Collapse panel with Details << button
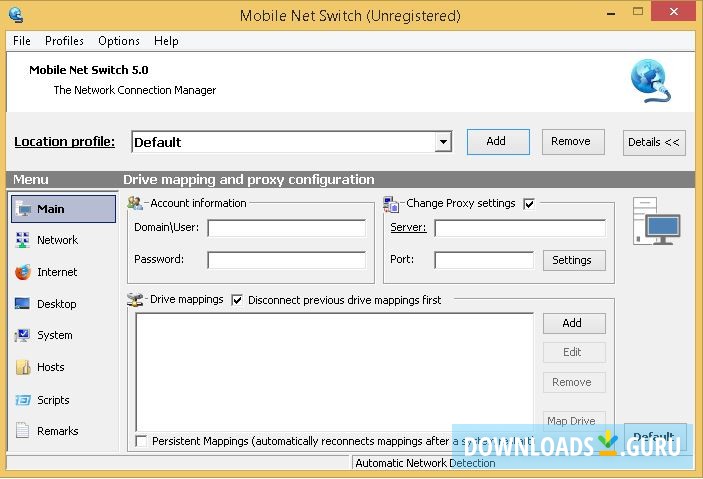703x479 pixels. point(654,143)
